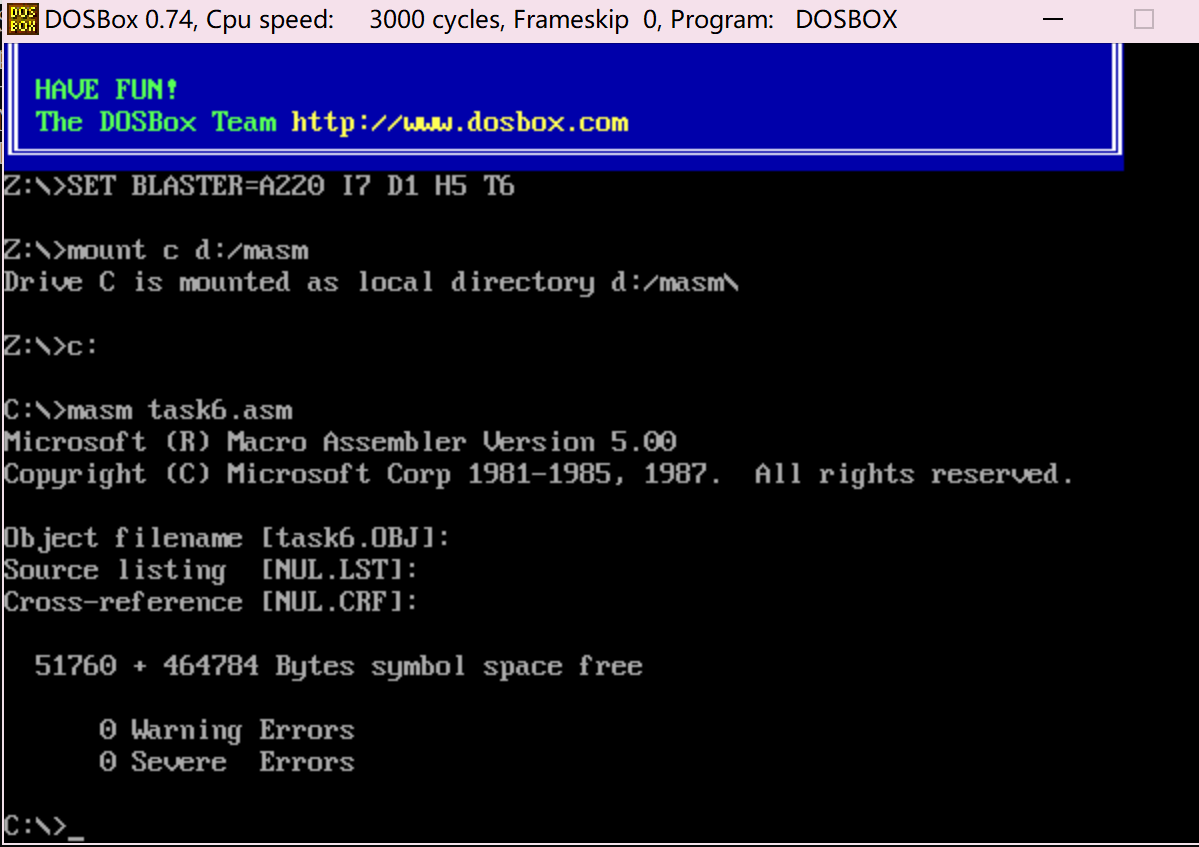Click the DOSBox app icon in title bar
Image resolution: width=1199 pixels, height=847 pixels.
[22, 19]
